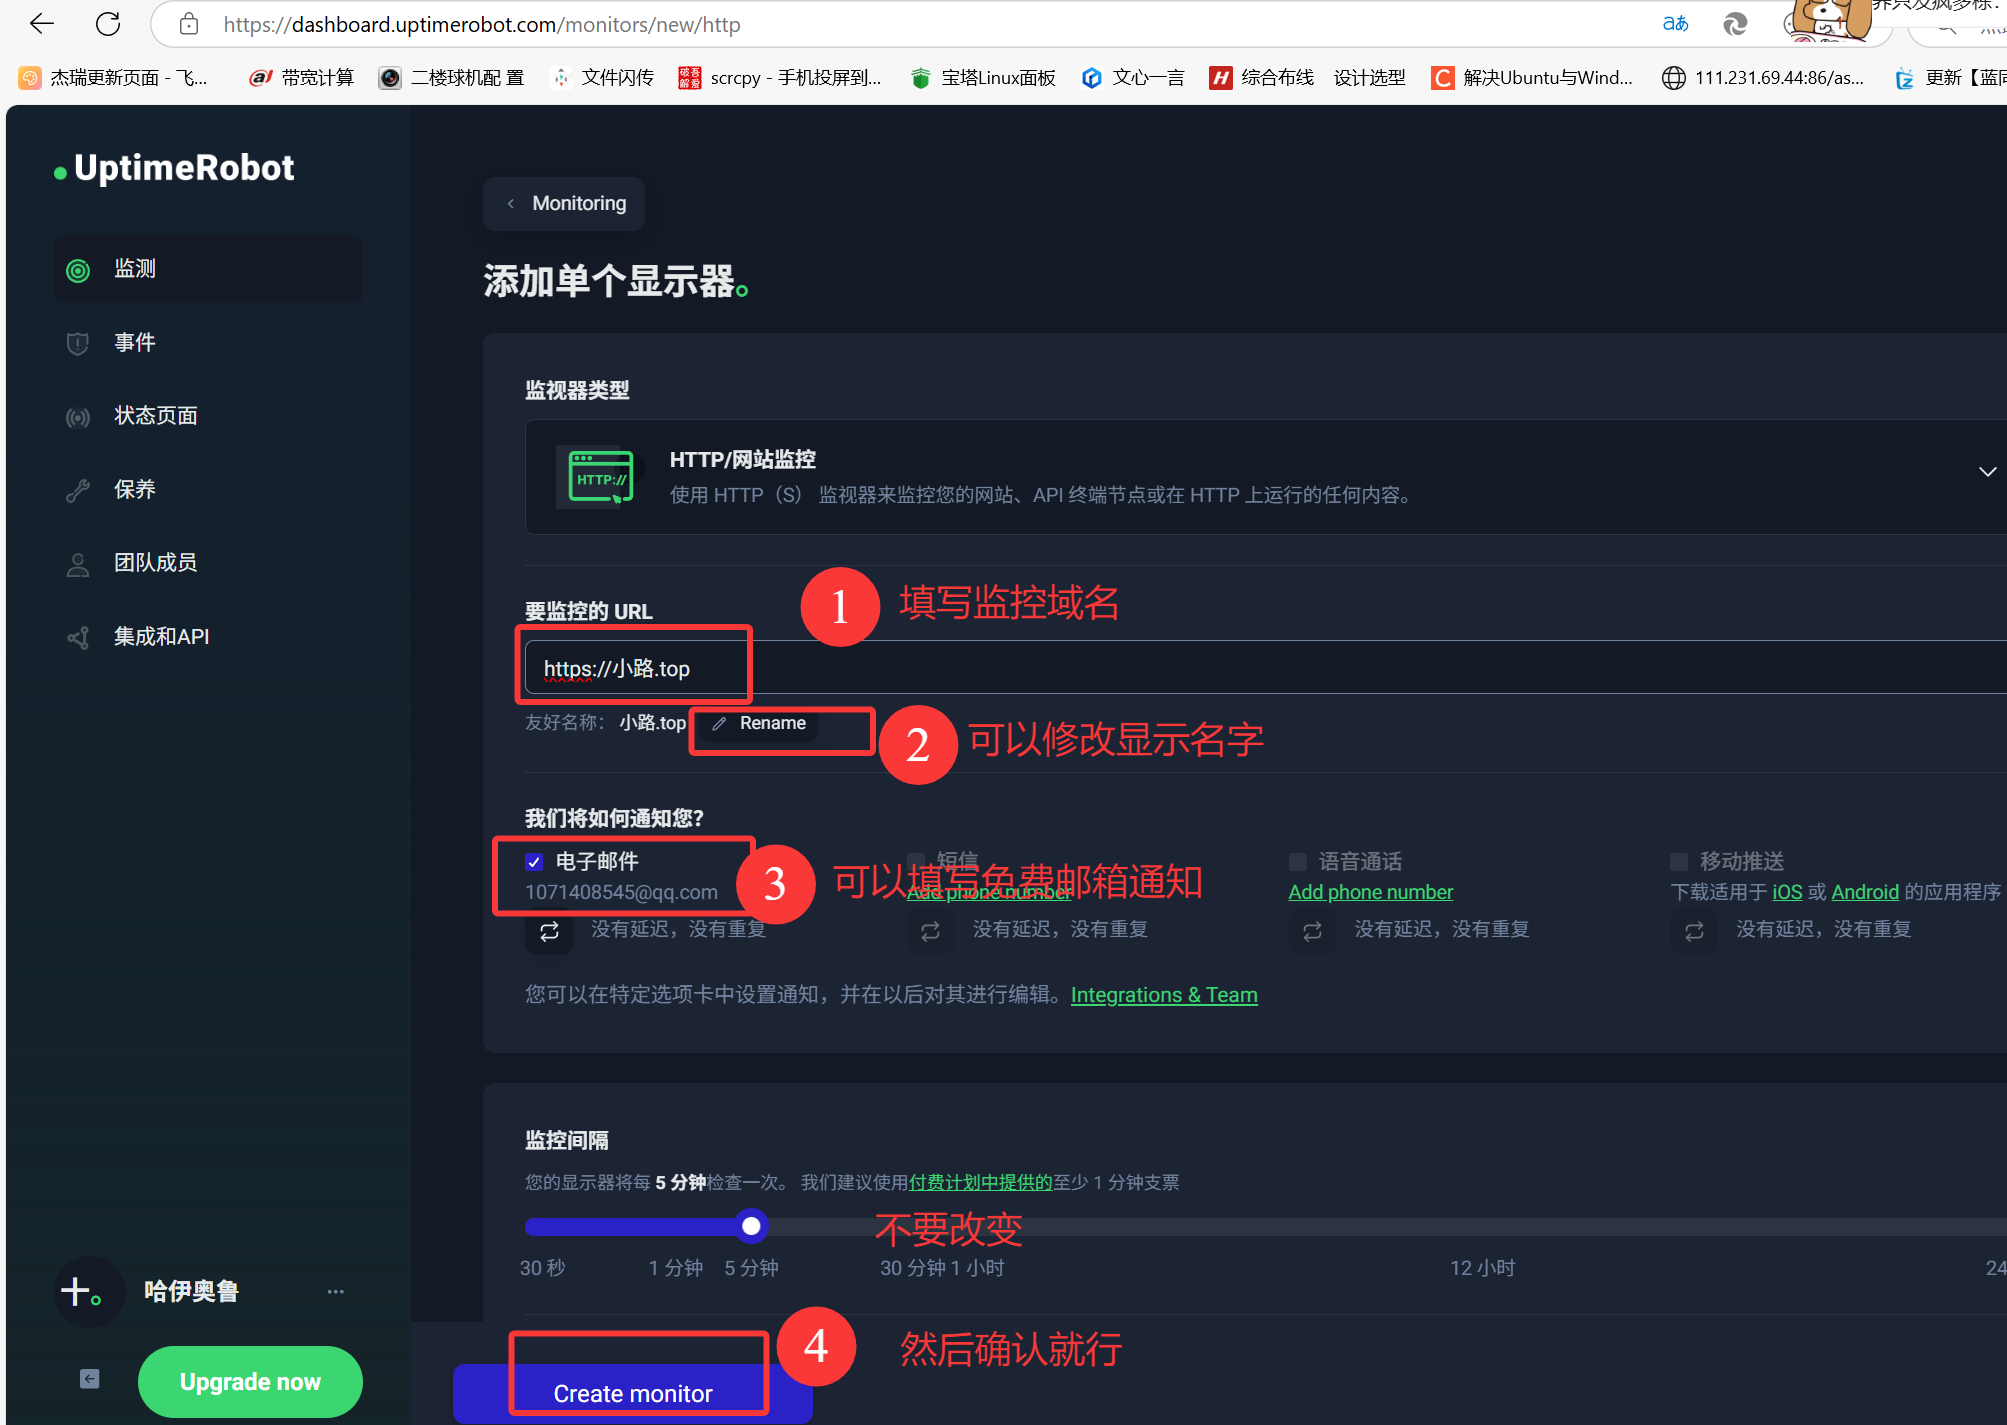2007x1425 pixels.
Task: Click the browser back arrow
Action: pos(42,24)
